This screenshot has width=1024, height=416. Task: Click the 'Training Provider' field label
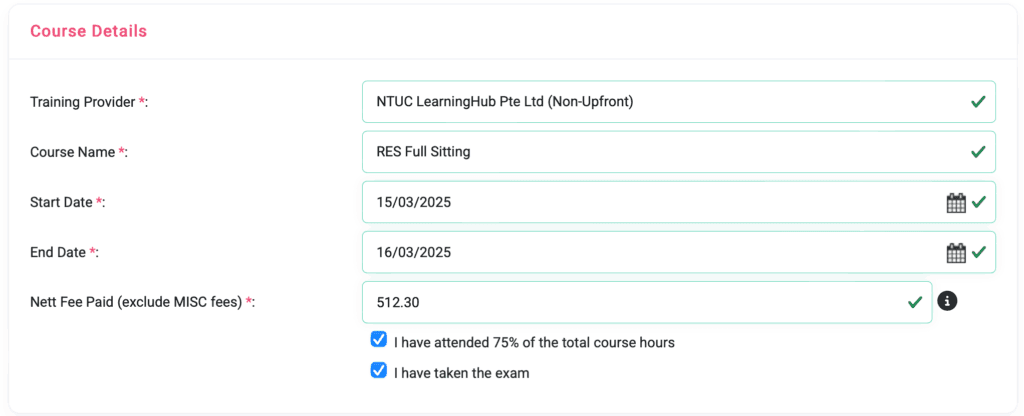(84, 102)
